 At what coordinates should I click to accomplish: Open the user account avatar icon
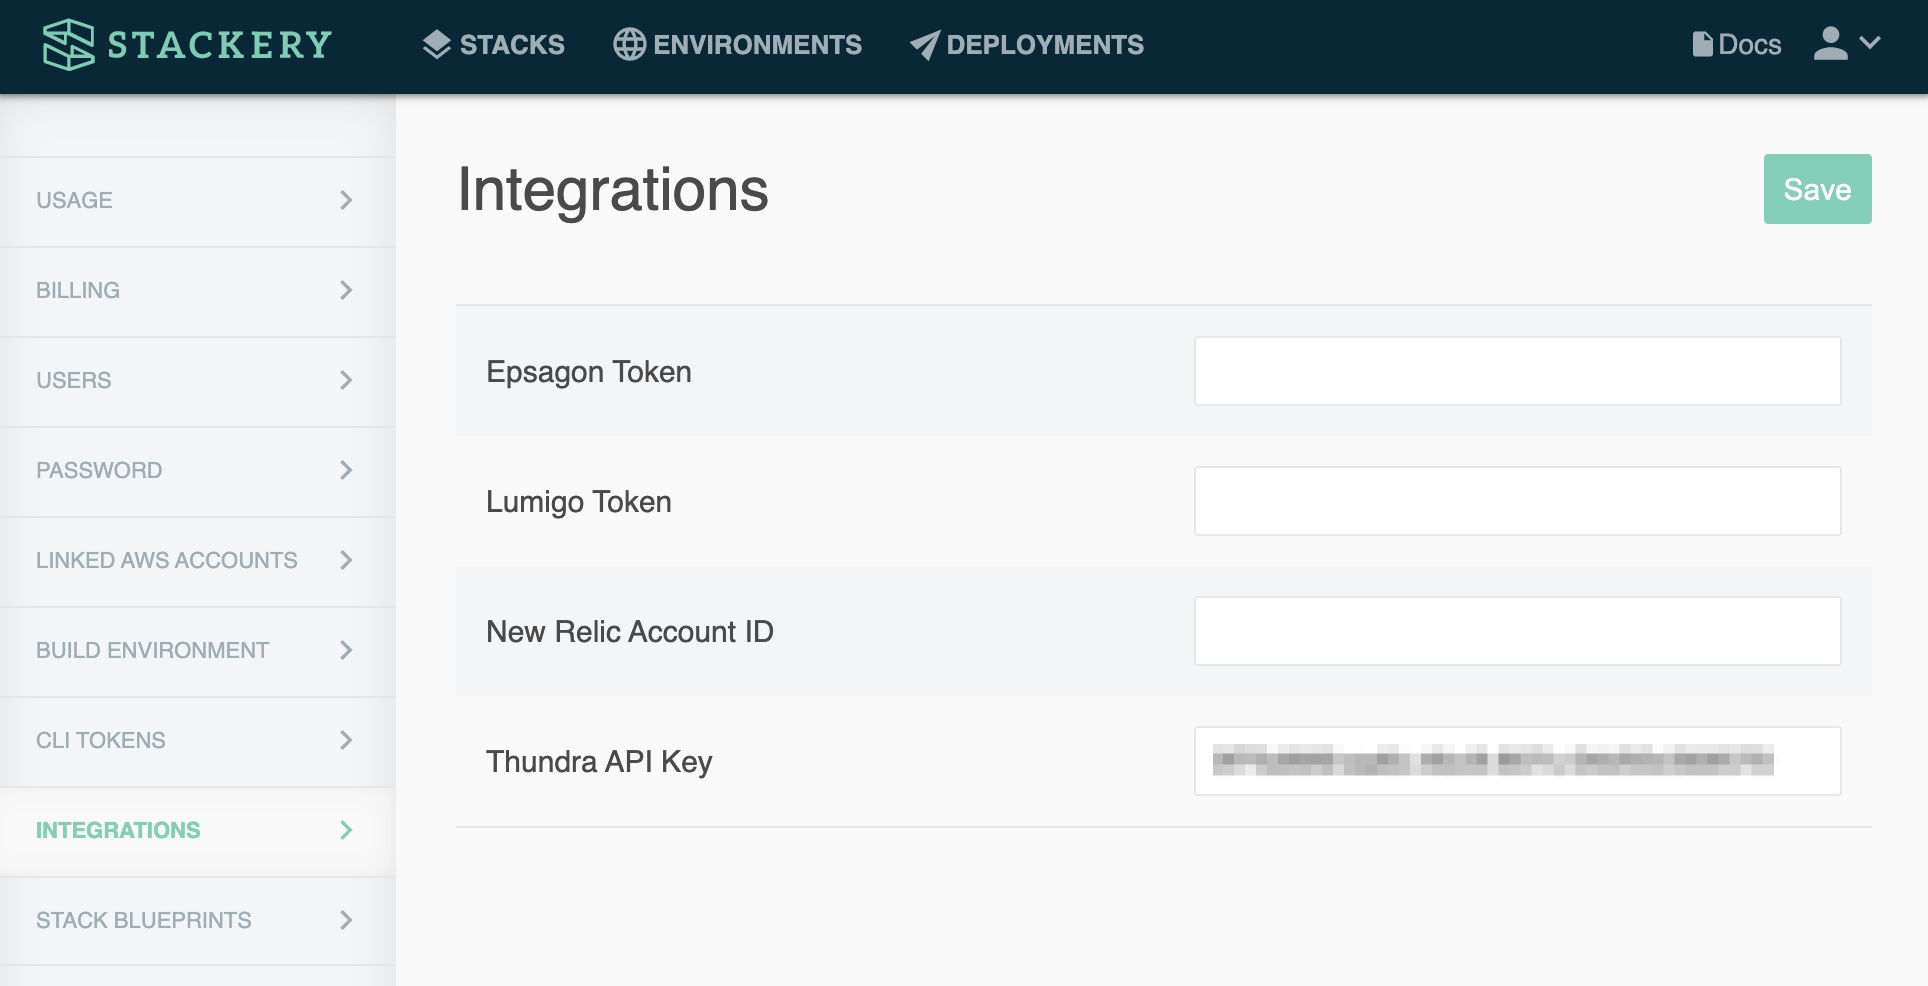point(1830,44)
